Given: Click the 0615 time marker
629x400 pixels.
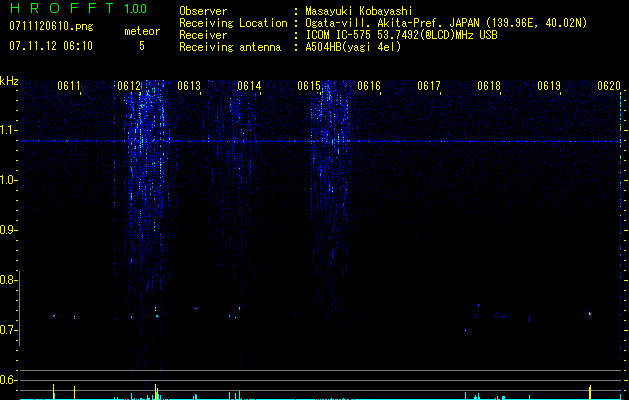Looking at the screenshot, I should click(x=309, y=86).
